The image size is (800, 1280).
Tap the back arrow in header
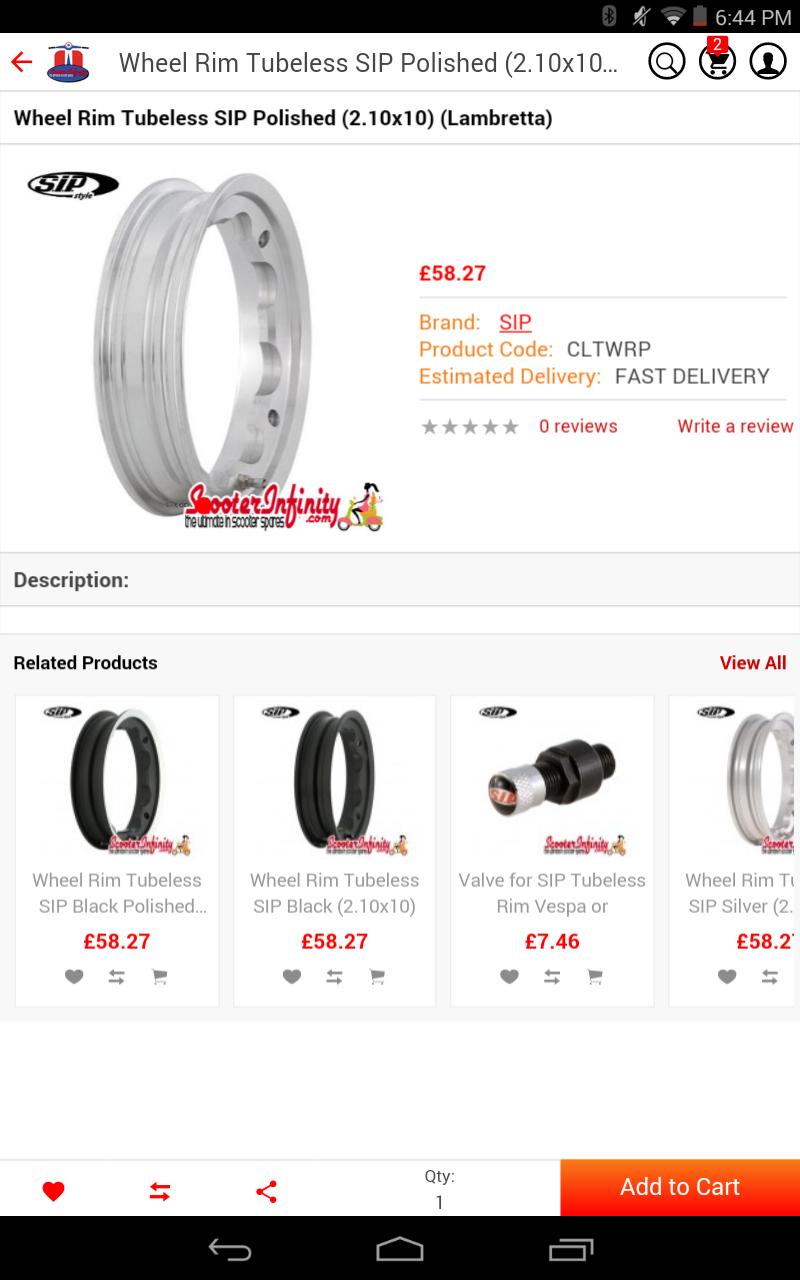click(x=21, y=62)
